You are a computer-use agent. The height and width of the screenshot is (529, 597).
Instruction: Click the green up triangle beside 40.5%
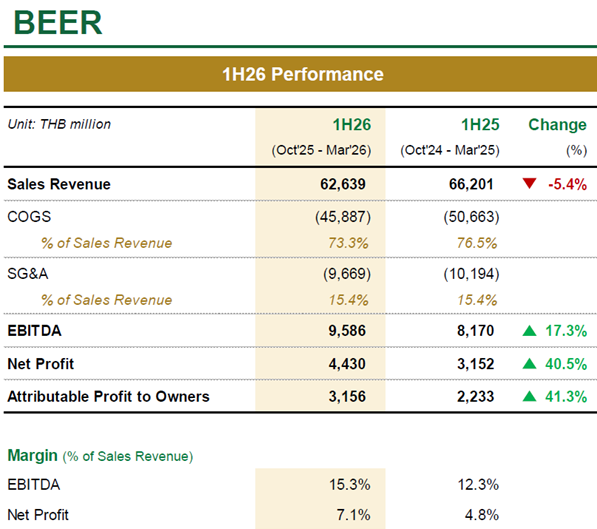pyautogui.click(x=530, y=364)
